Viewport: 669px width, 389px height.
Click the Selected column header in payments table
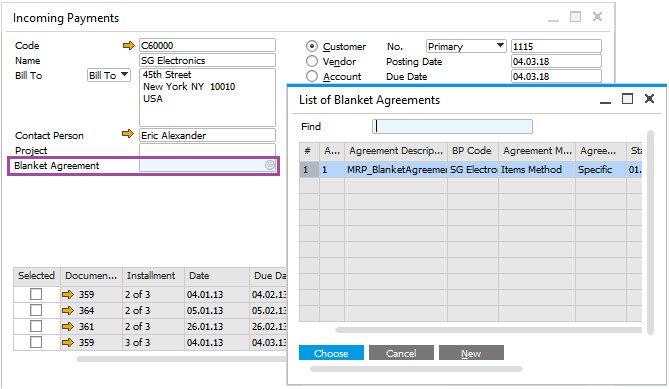click(37, 276)
